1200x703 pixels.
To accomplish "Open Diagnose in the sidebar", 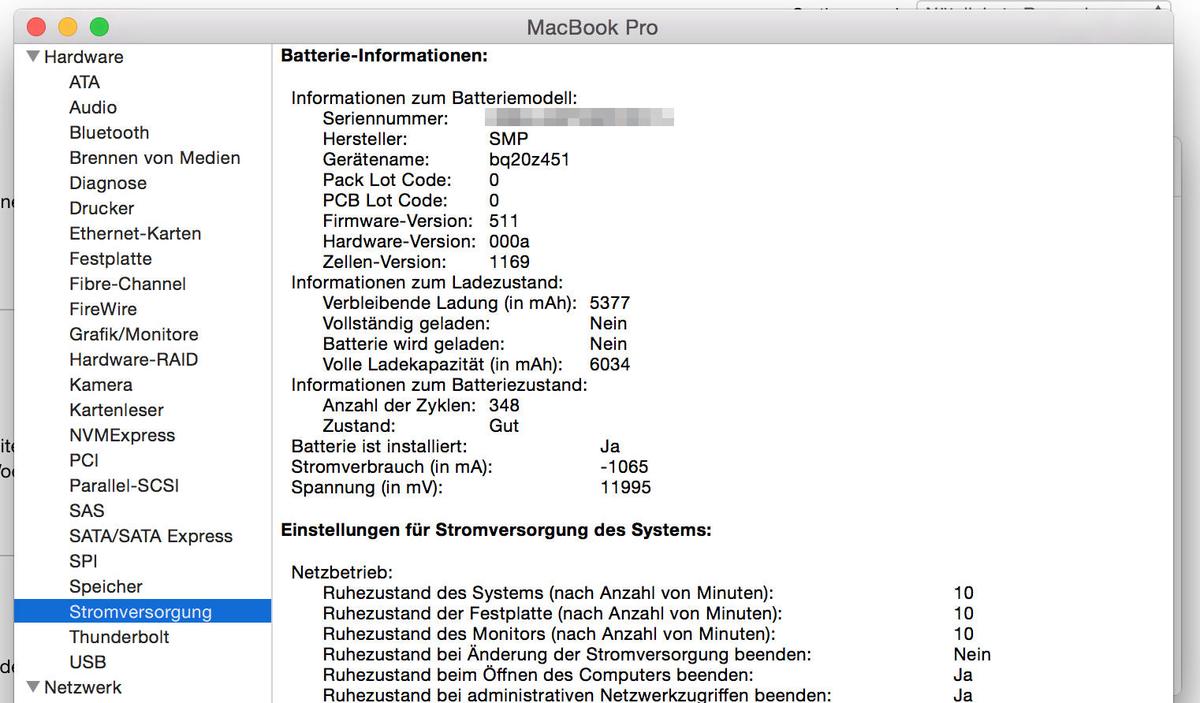I will [x=108, y=183].
